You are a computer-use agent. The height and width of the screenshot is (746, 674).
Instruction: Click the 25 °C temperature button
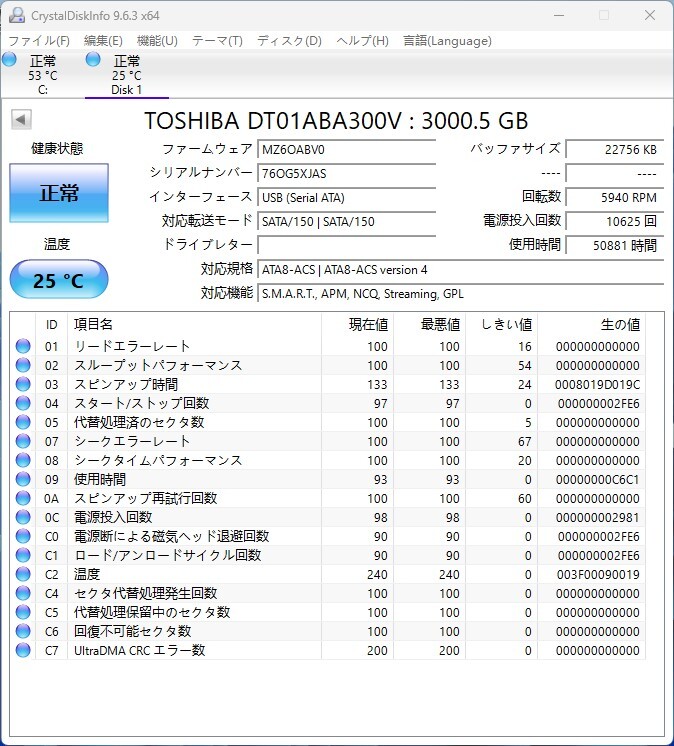pyautogui.click(x=59, y=280)
